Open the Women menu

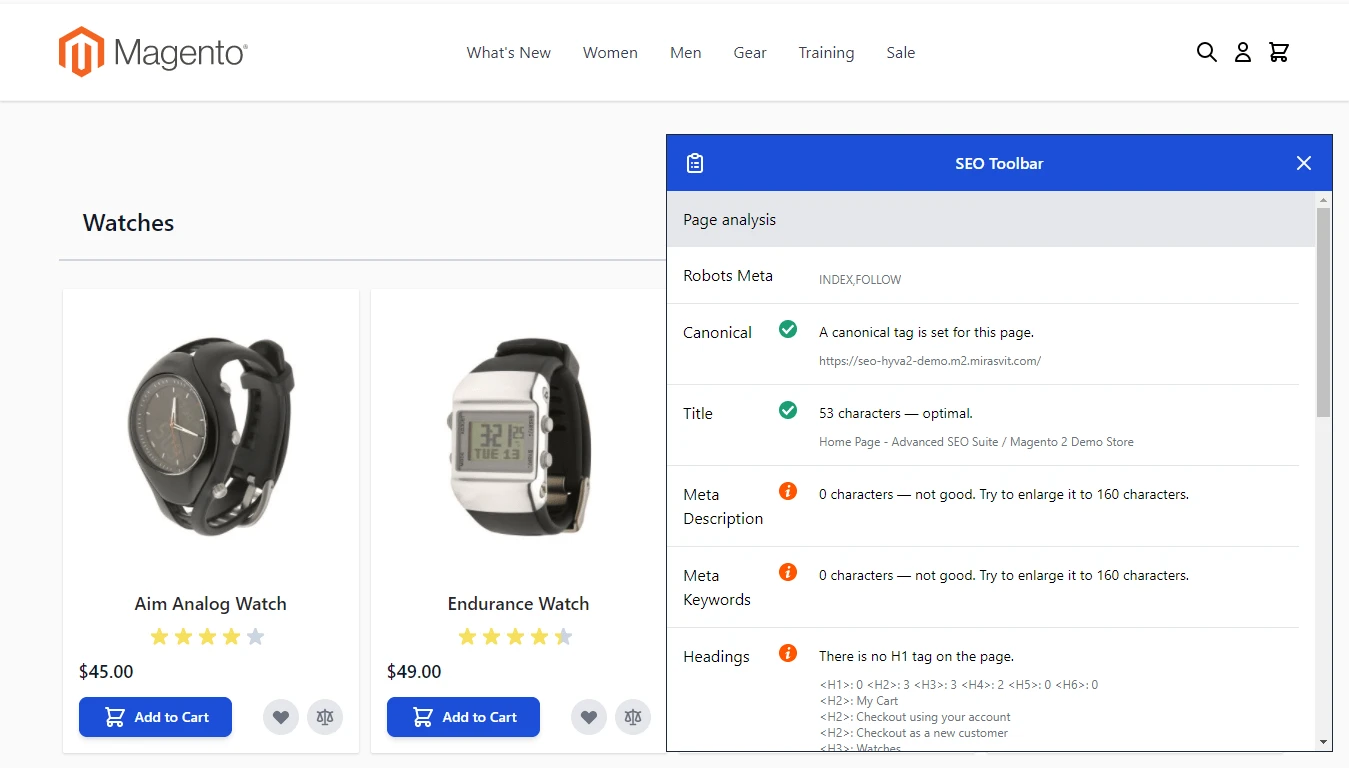click(x=610, y=53)
